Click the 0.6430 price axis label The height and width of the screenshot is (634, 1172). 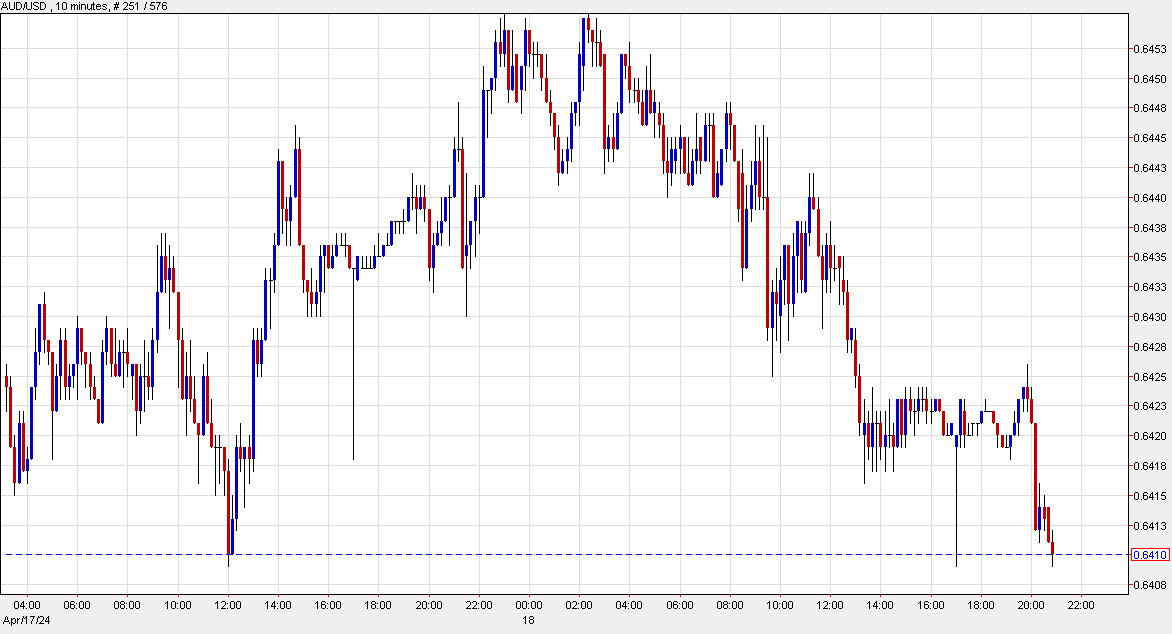(1148, 319)
